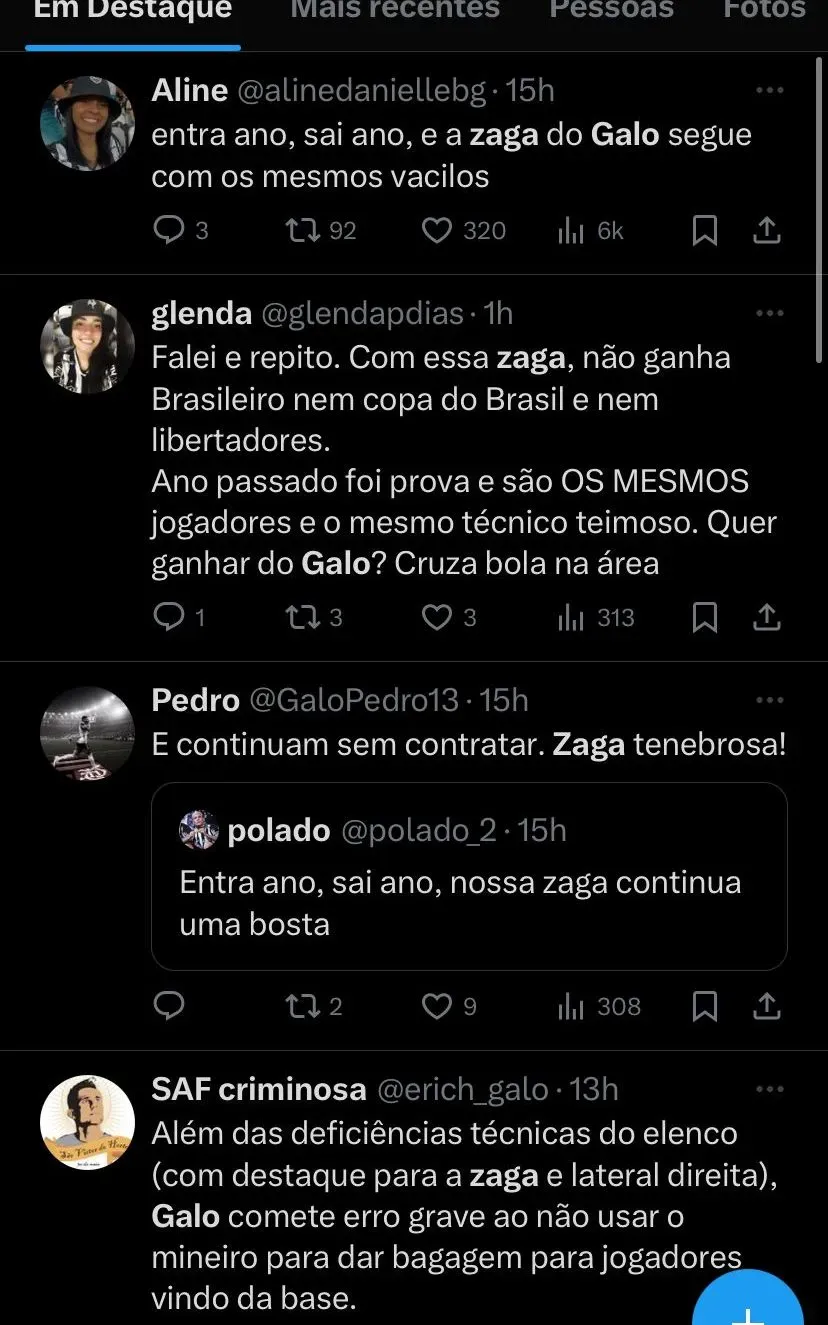View analytics on Pedro's tweet (308)
Image resolution: width=828 pixels, height=1325 pixels.
pos(570,1006)
